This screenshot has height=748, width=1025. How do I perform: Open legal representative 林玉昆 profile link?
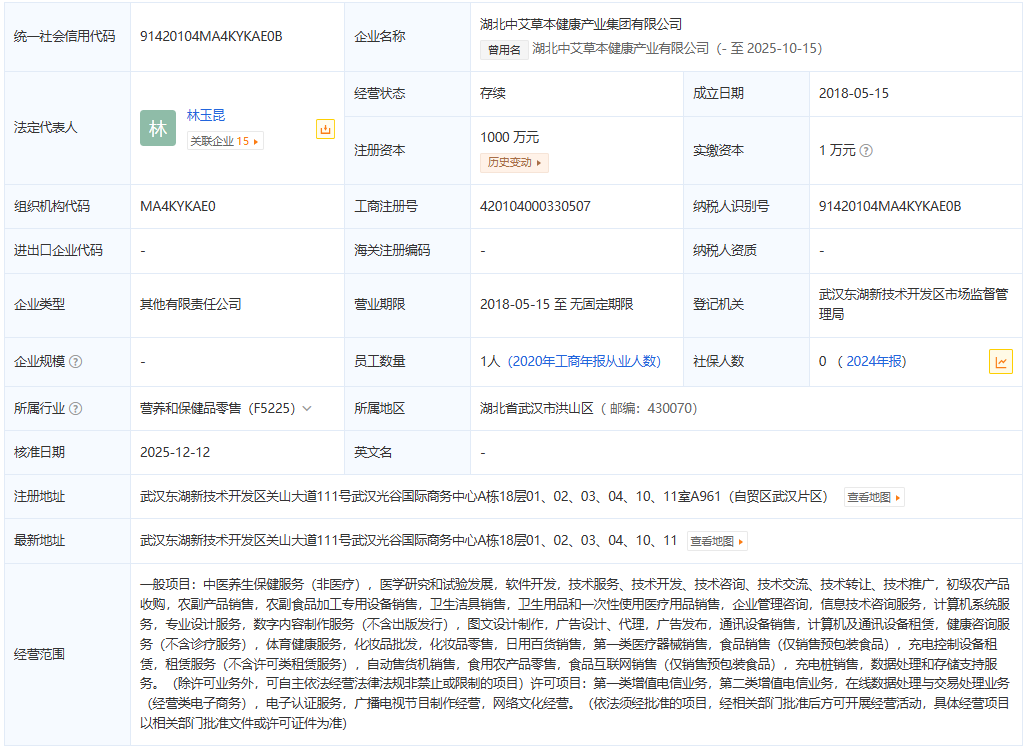point(206,116)
